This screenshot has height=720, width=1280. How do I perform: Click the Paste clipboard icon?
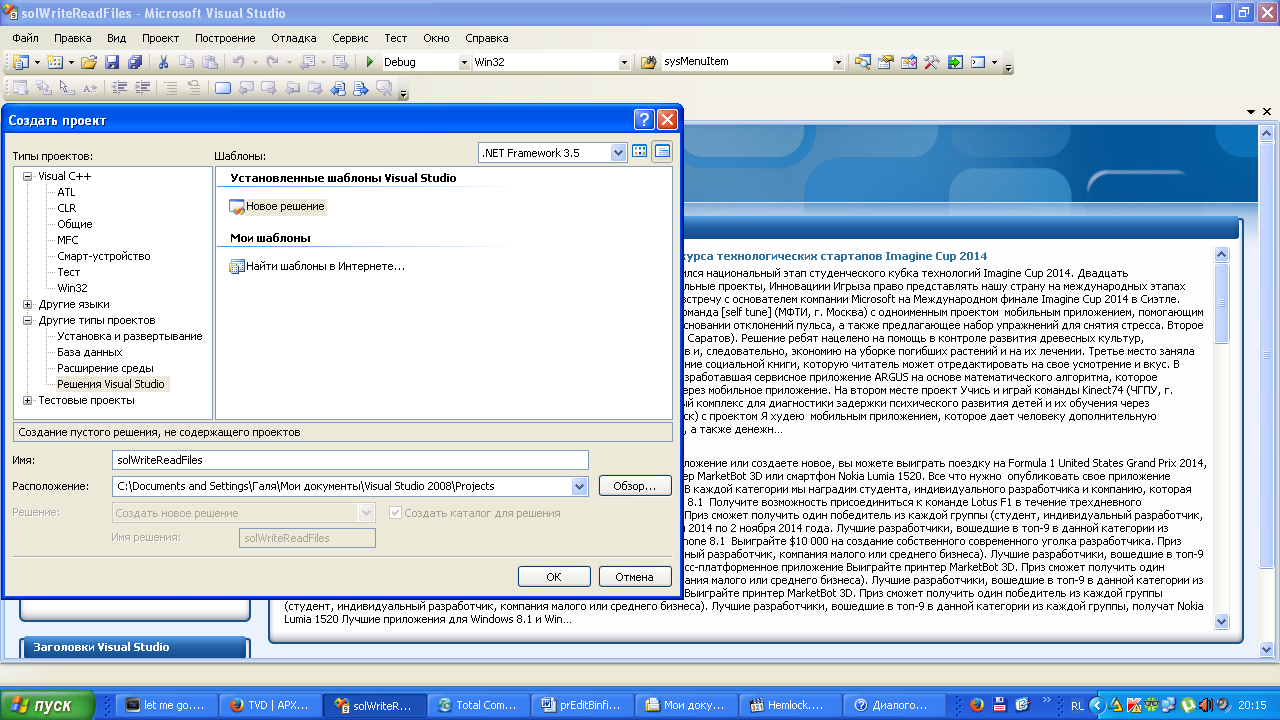[210, 62]
